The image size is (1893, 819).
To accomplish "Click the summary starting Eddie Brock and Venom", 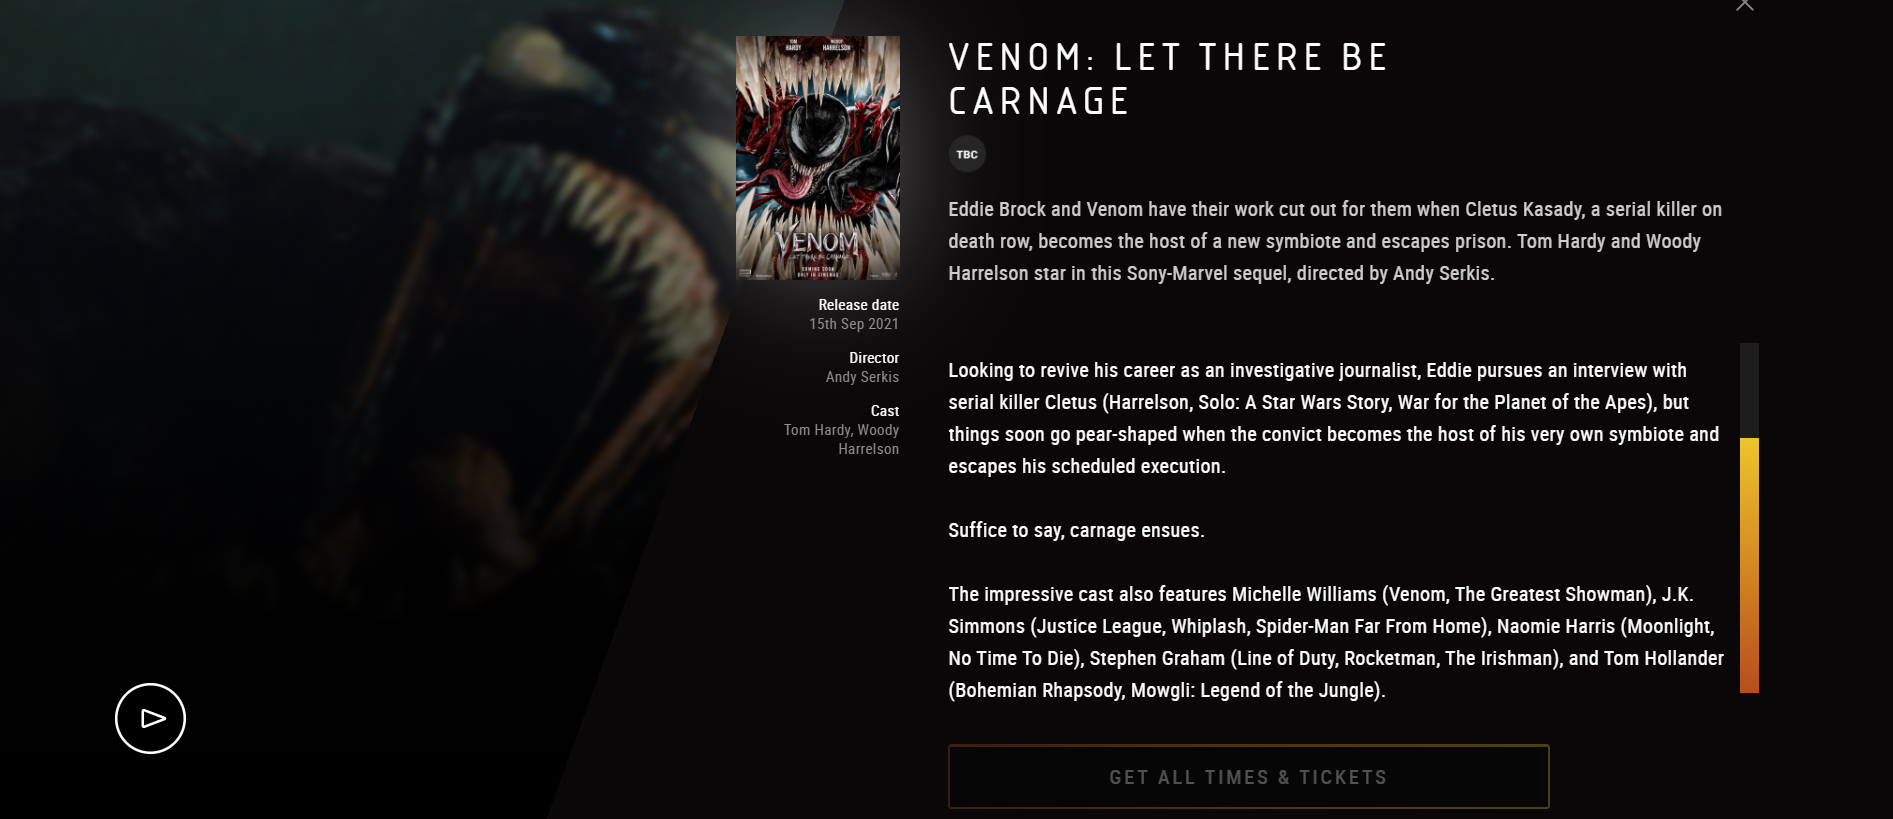I will point(1335,241).
